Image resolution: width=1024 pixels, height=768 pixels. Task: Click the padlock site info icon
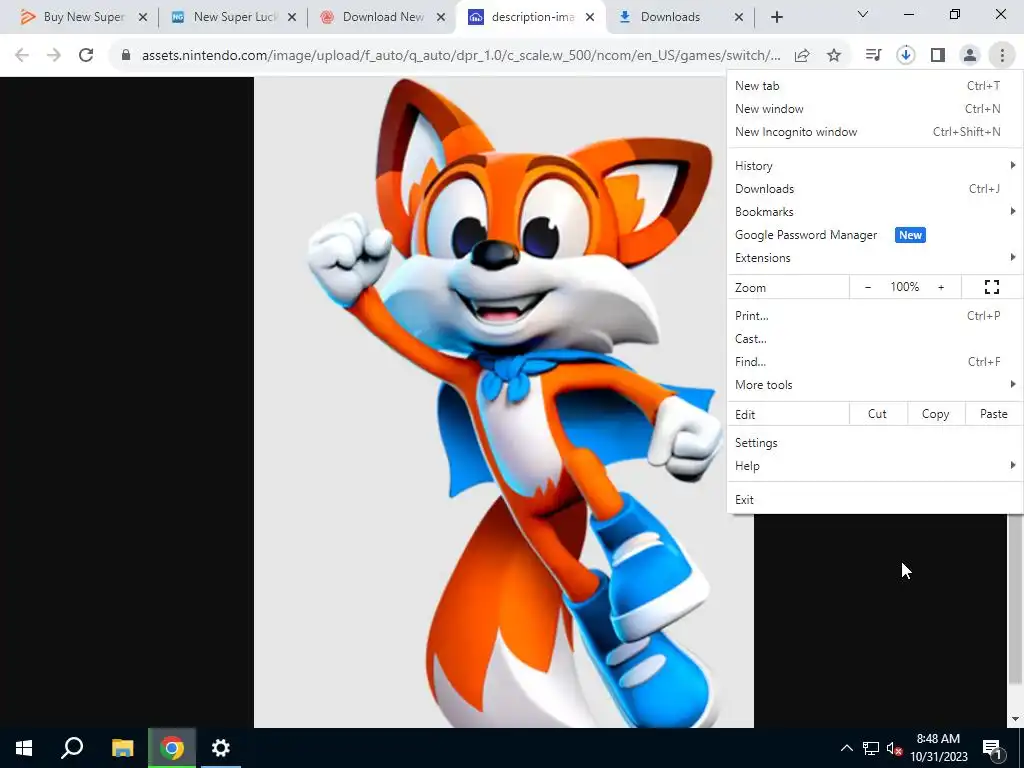tap(126, 56)
